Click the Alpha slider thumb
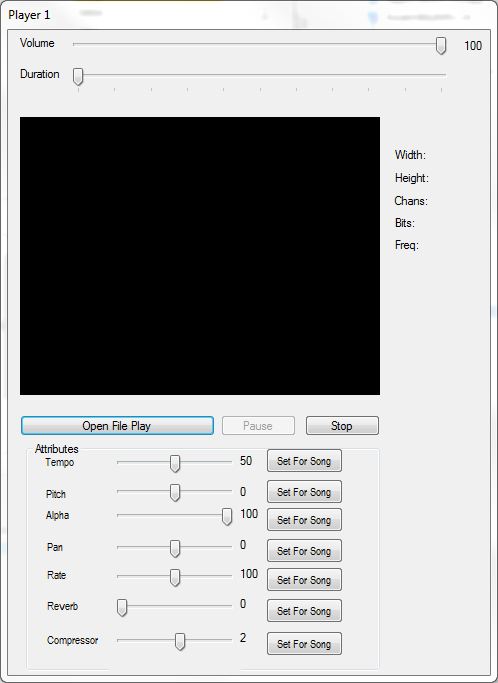Viewport: 498px width, 683px height. (x=227, y=517)
